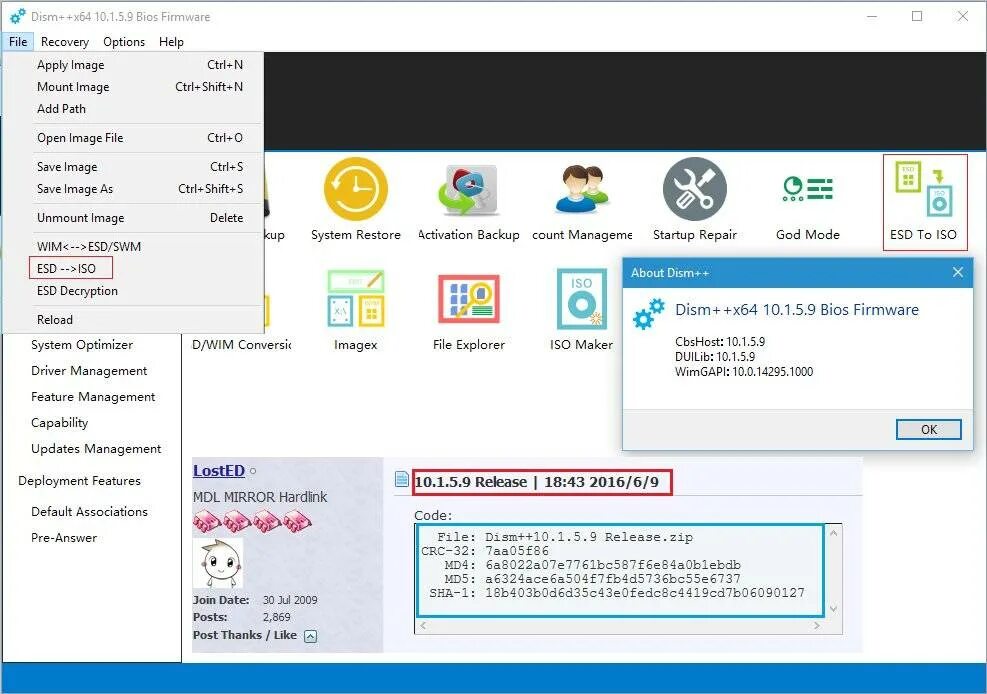The image size is (987, 694).
Task: Click the SHA-1 hash line in code box
Action: click(617, 593)
